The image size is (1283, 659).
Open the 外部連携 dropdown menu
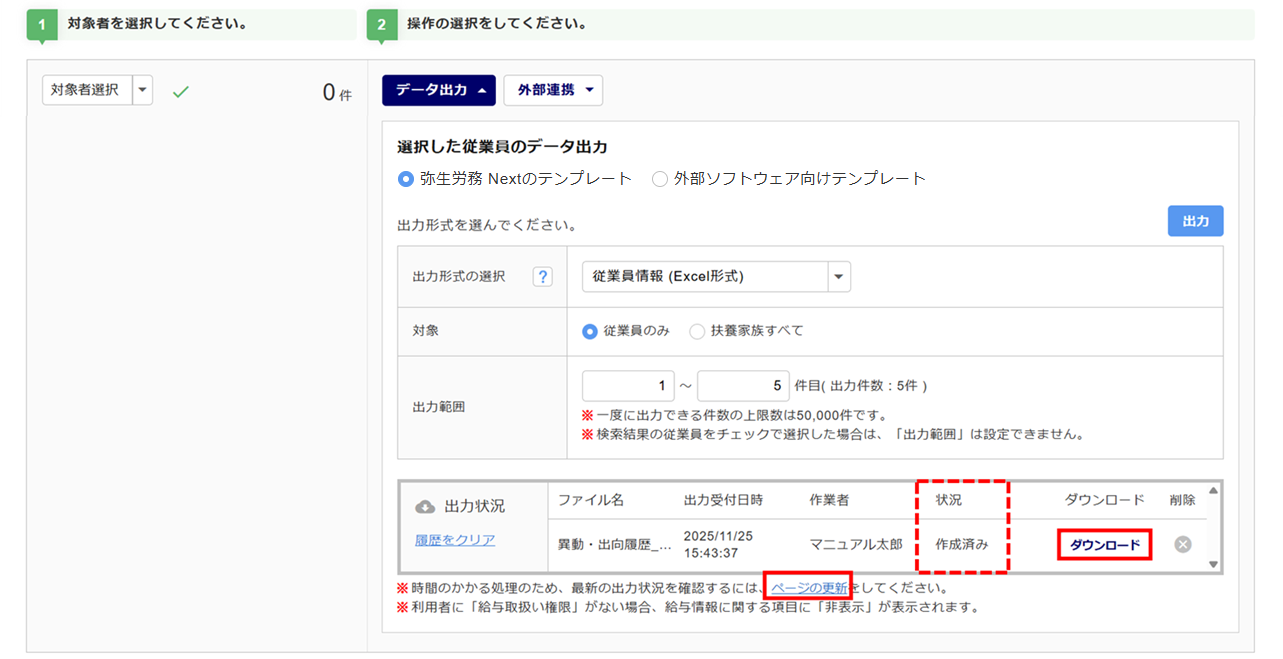[x=553, y=90]
